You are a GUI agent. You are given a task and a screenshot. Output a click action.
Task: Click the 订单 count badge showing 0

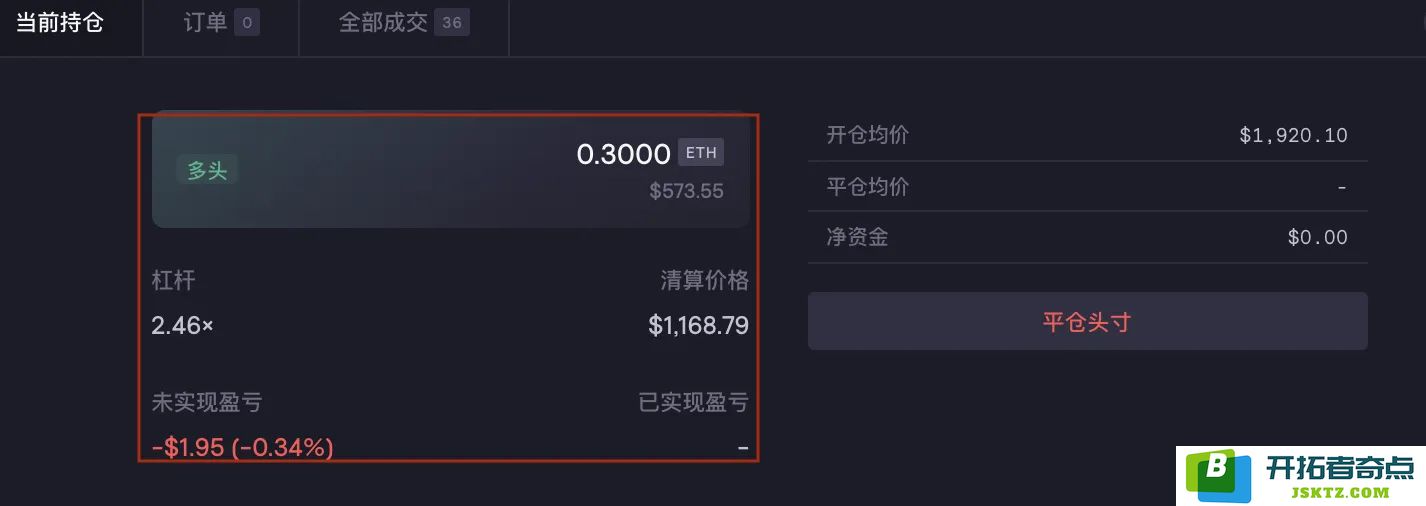pos(247,22)
